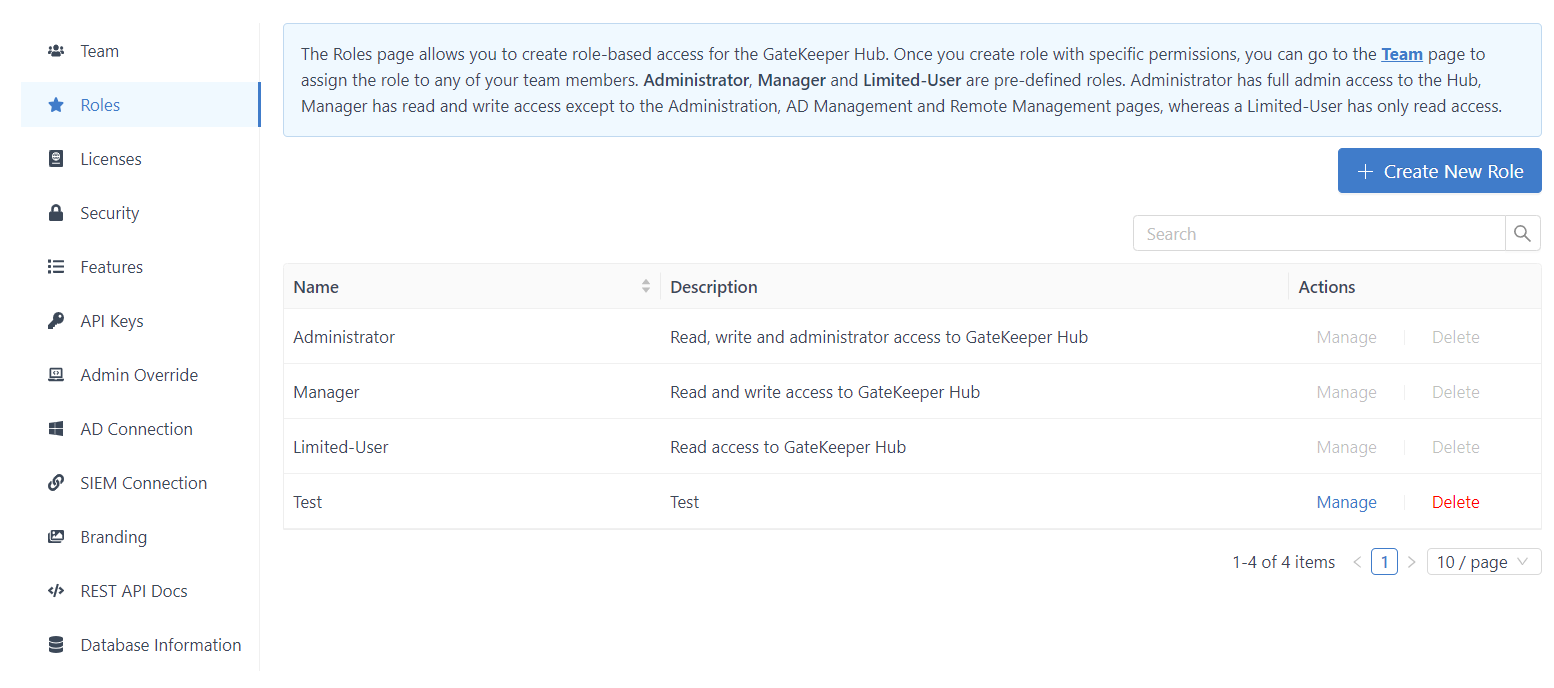Delete the Test role
Screen dimensions: 1554x688
point(1455,502)
